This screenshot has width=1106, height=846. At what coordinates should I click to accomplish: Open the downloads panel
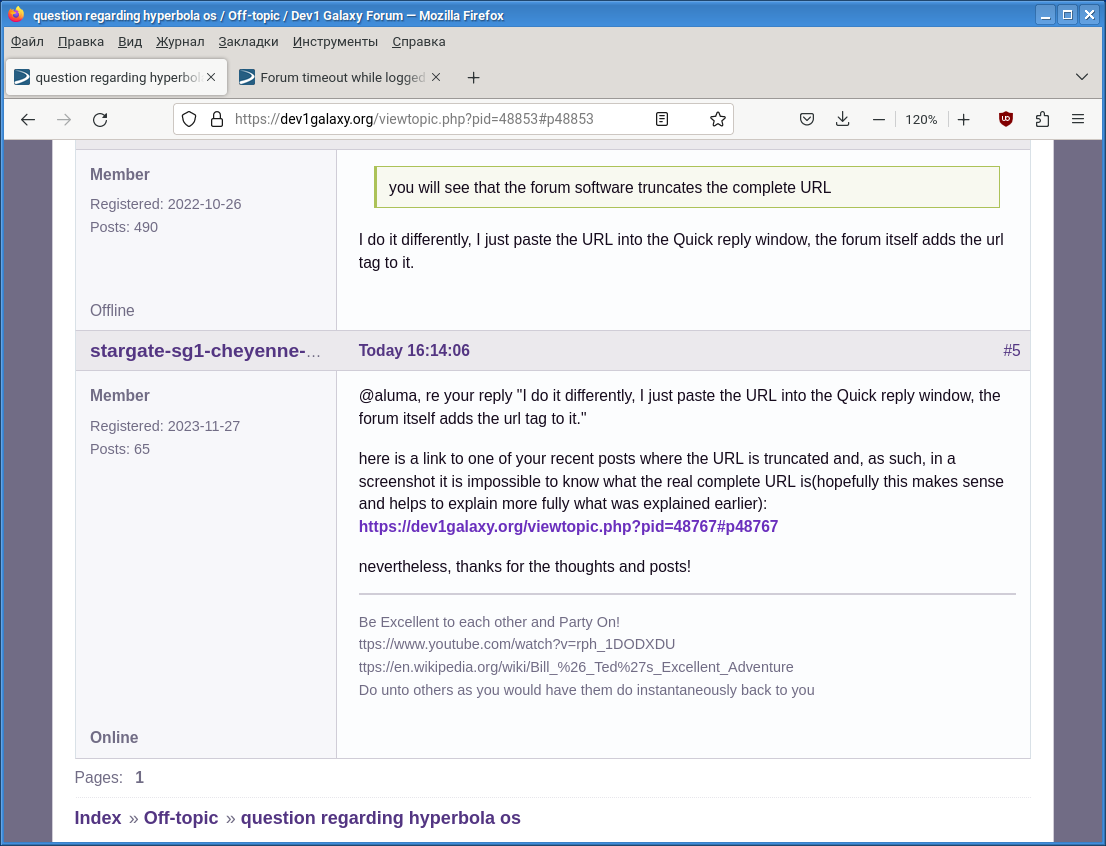pyautogui.click(x=842, y=119)
